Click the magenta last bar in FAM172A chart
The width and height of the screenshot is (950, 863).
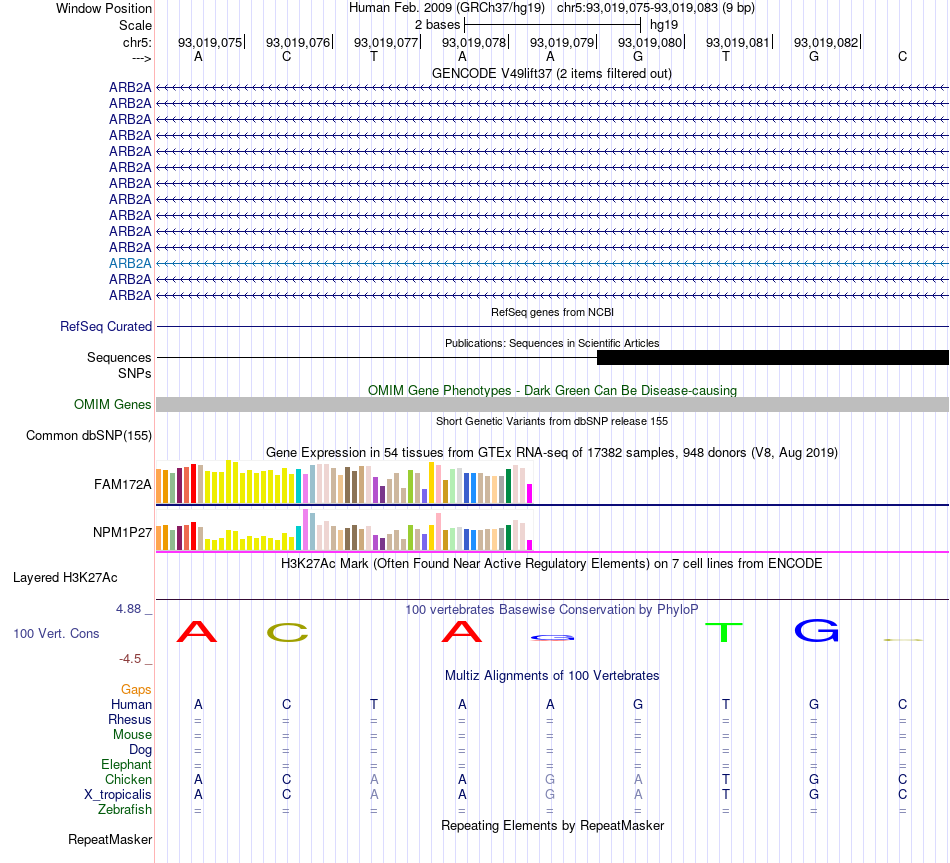click(x=530, y=493)
